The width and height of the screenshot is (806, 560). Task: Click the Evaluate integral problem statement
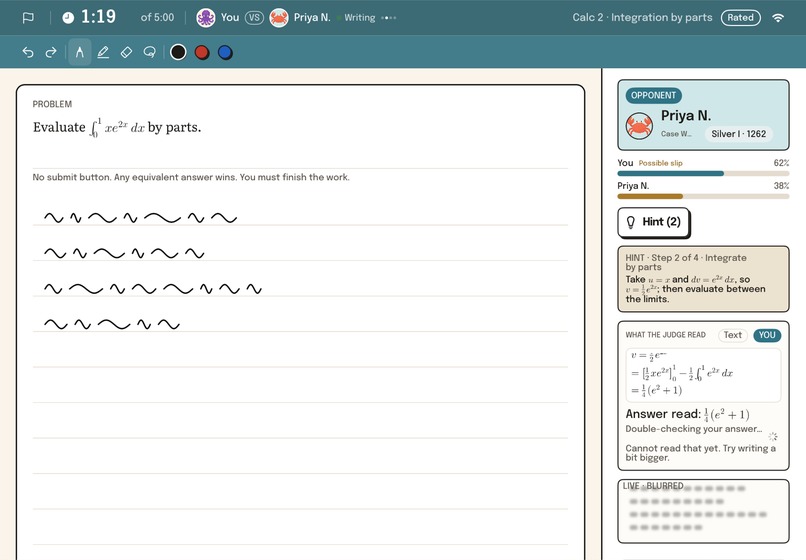coord(117,127)
